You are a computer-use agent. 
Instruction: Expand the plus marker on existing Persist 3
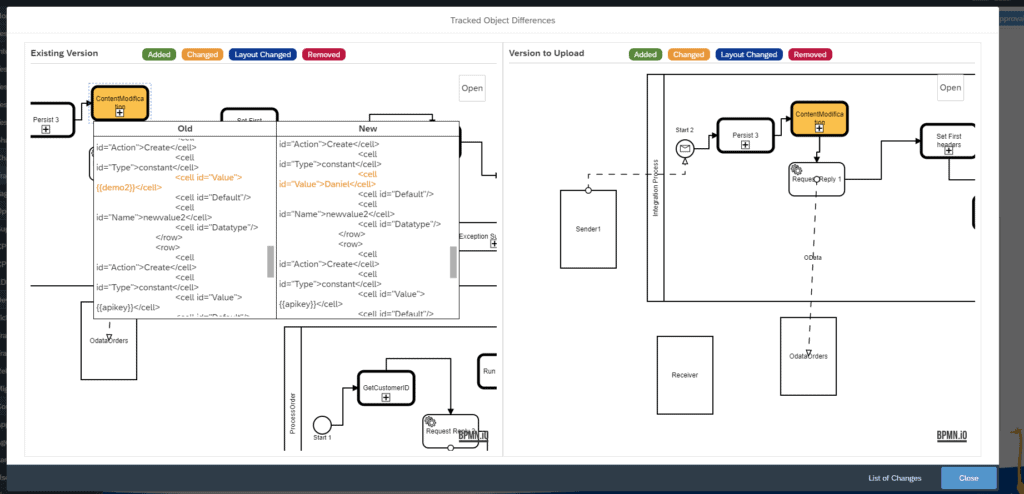(46, 129)
